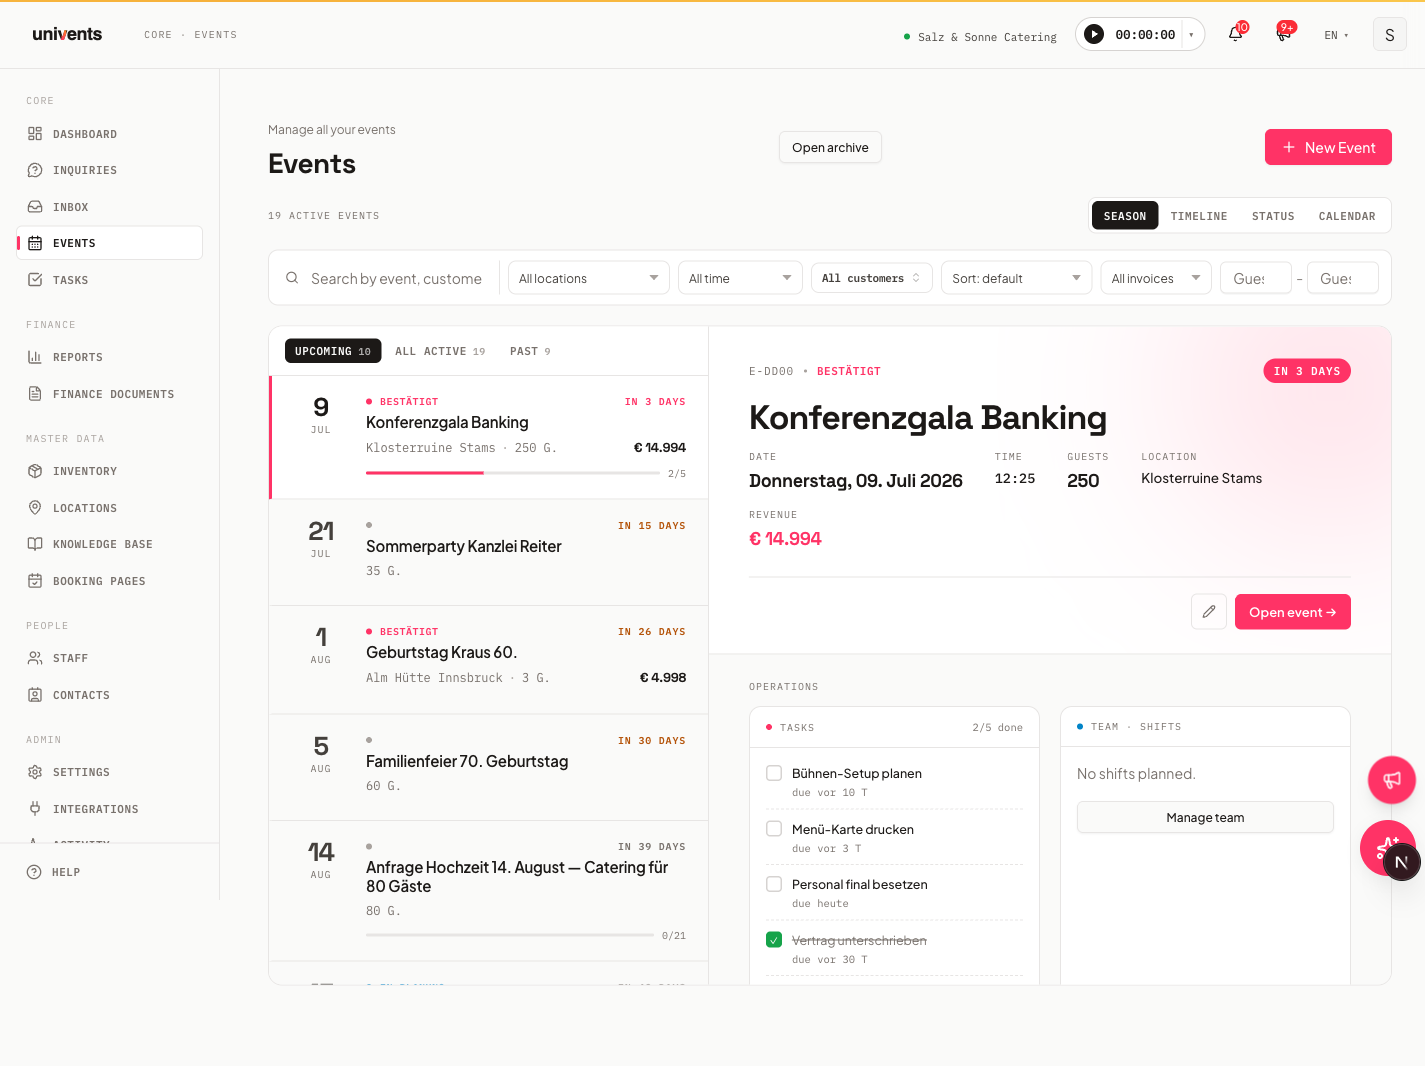Select the Past events tab

pyautogui.click(x=530, y=351)
